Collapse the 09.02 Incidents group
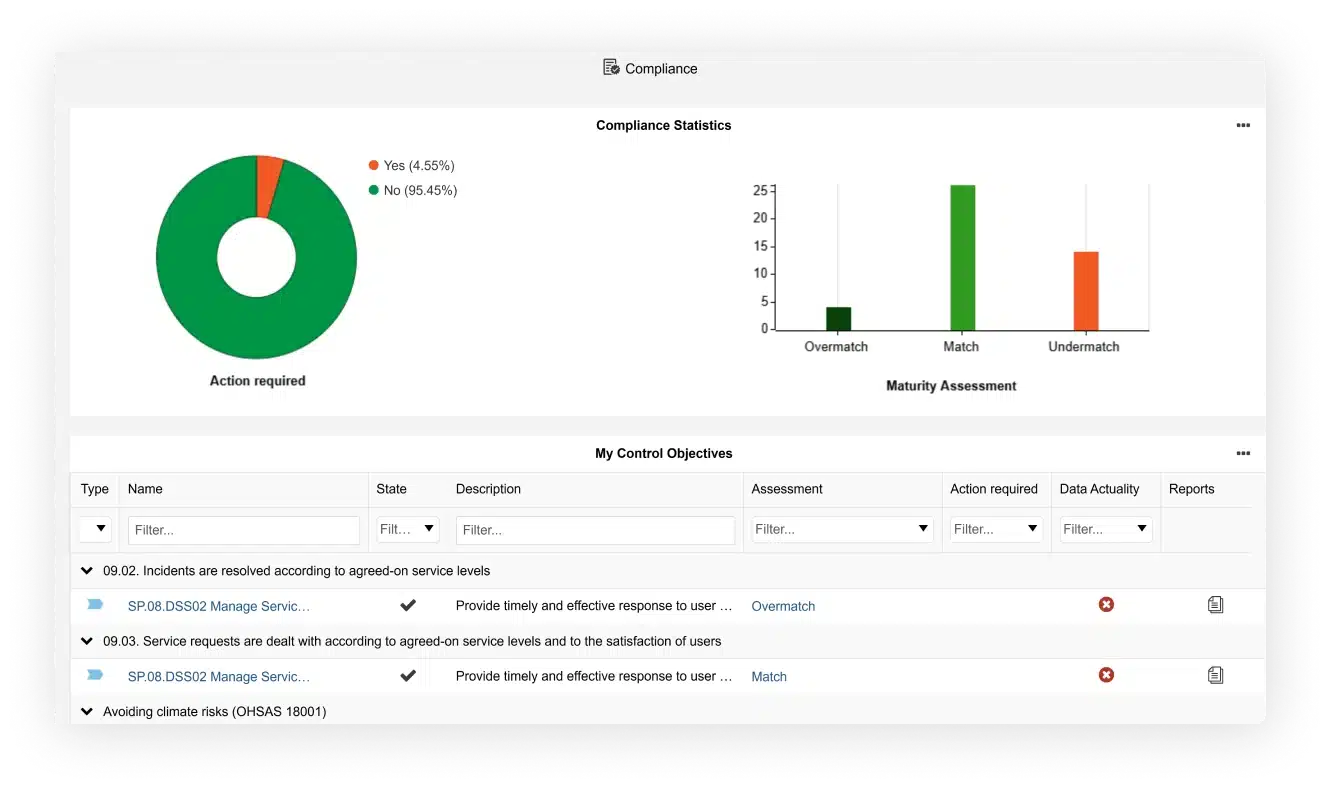This screenshot has height=788, width=1328. tap(87, 571)
